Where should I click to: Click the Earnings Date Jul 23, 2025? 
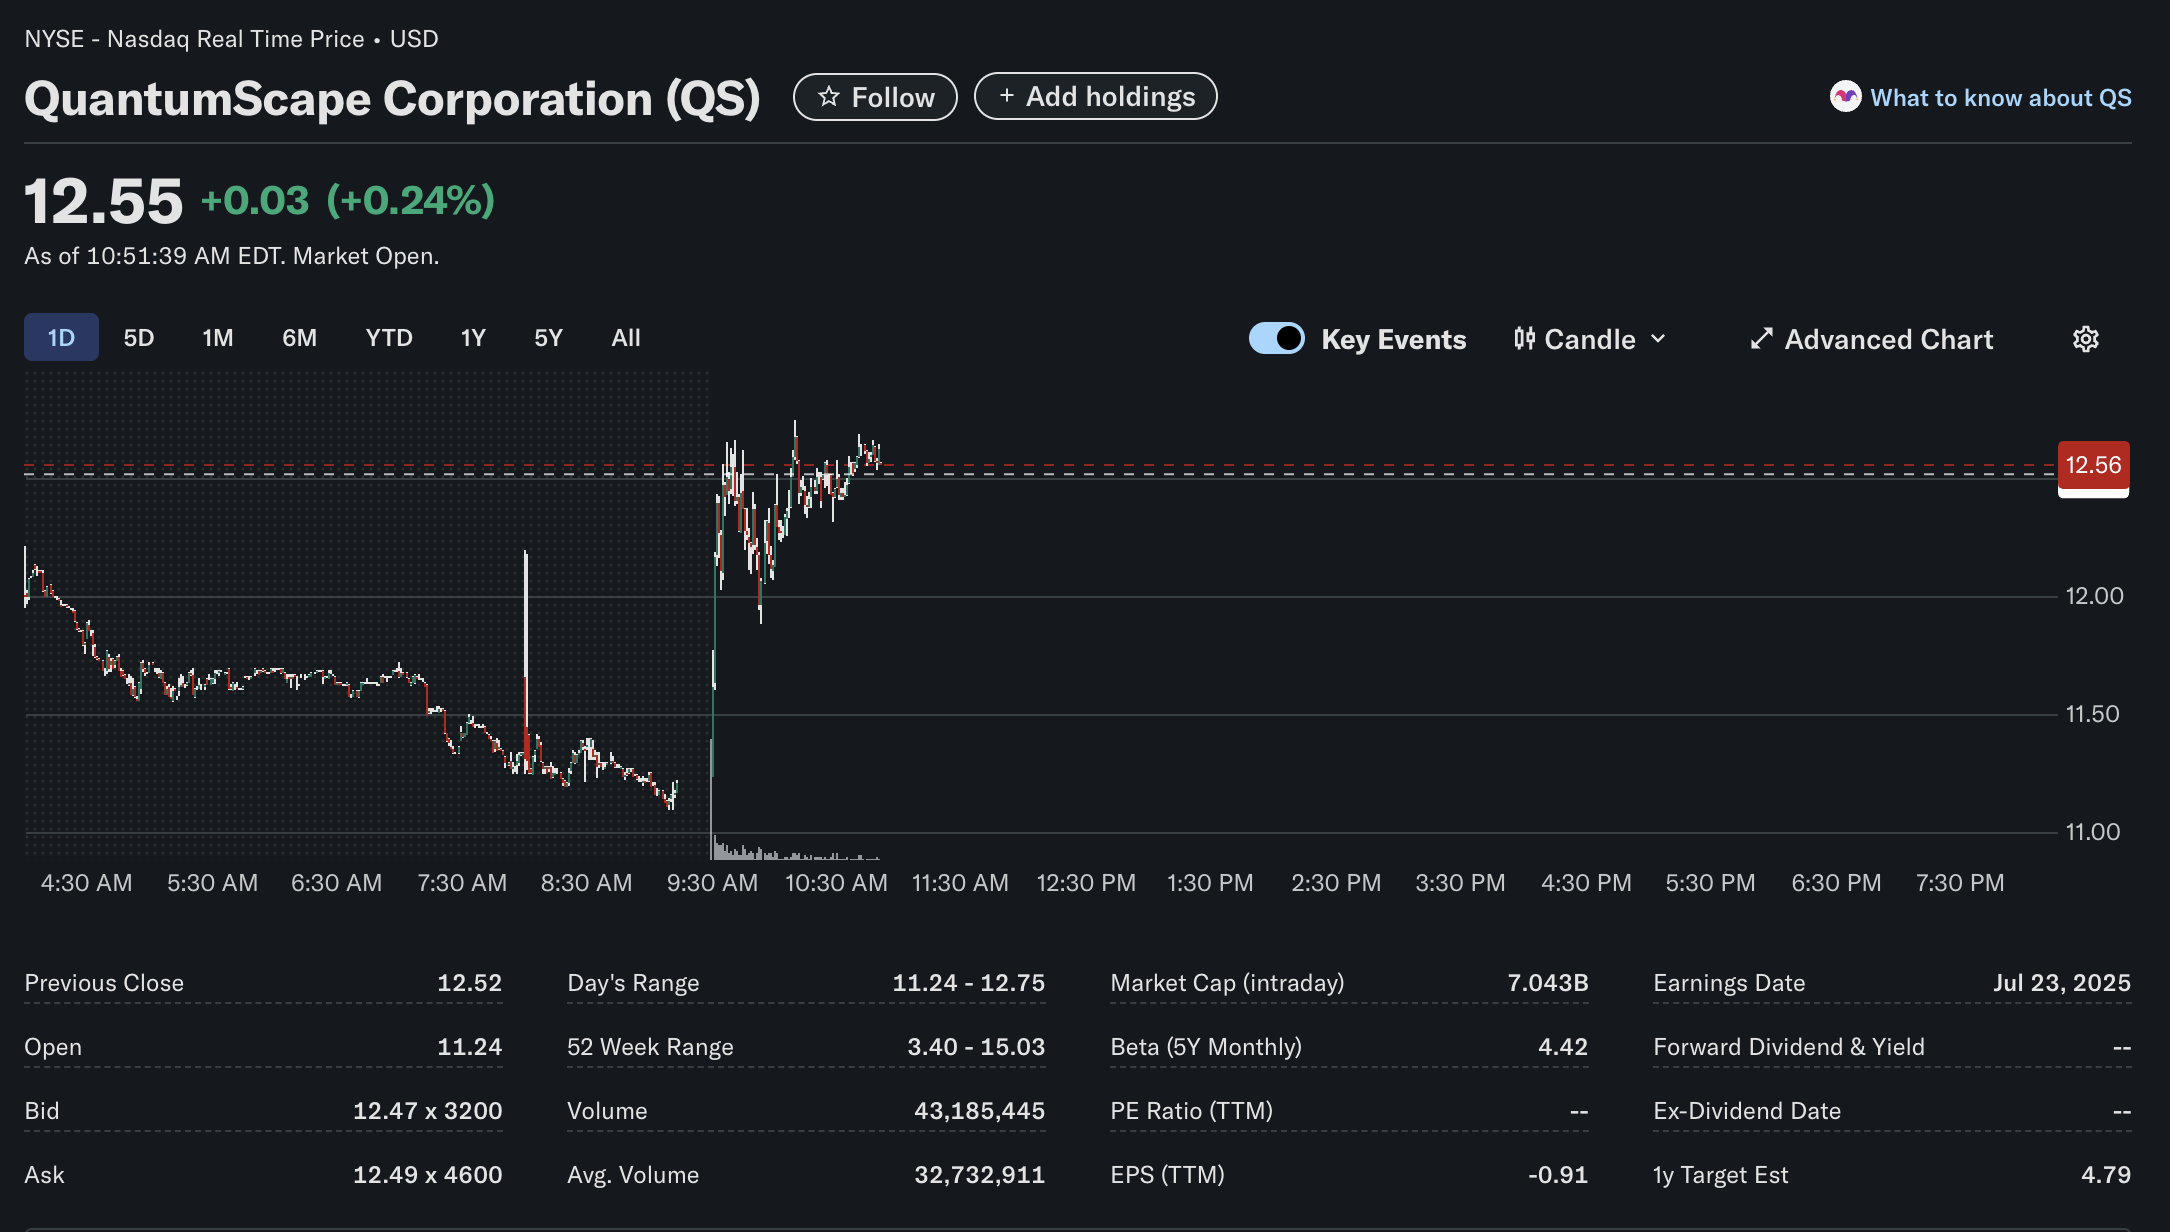coord(2062,983)
